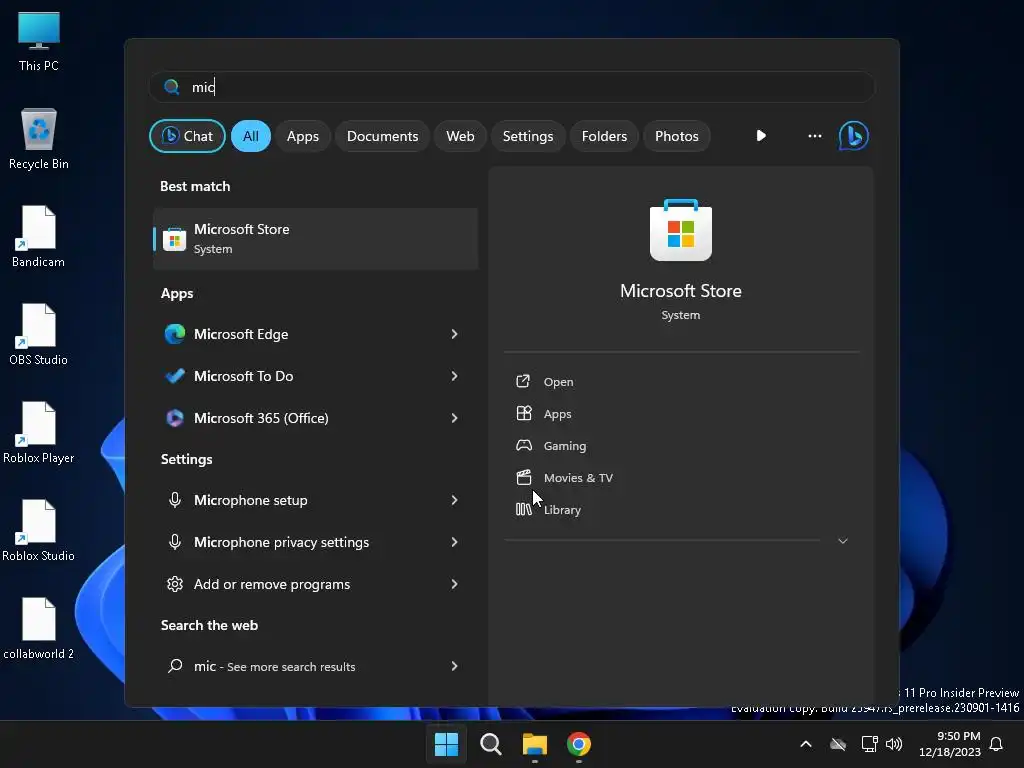This screenshot has width=1024, height=768.
Task: Switch to the Apps filter tab
Action: (302, 136)
